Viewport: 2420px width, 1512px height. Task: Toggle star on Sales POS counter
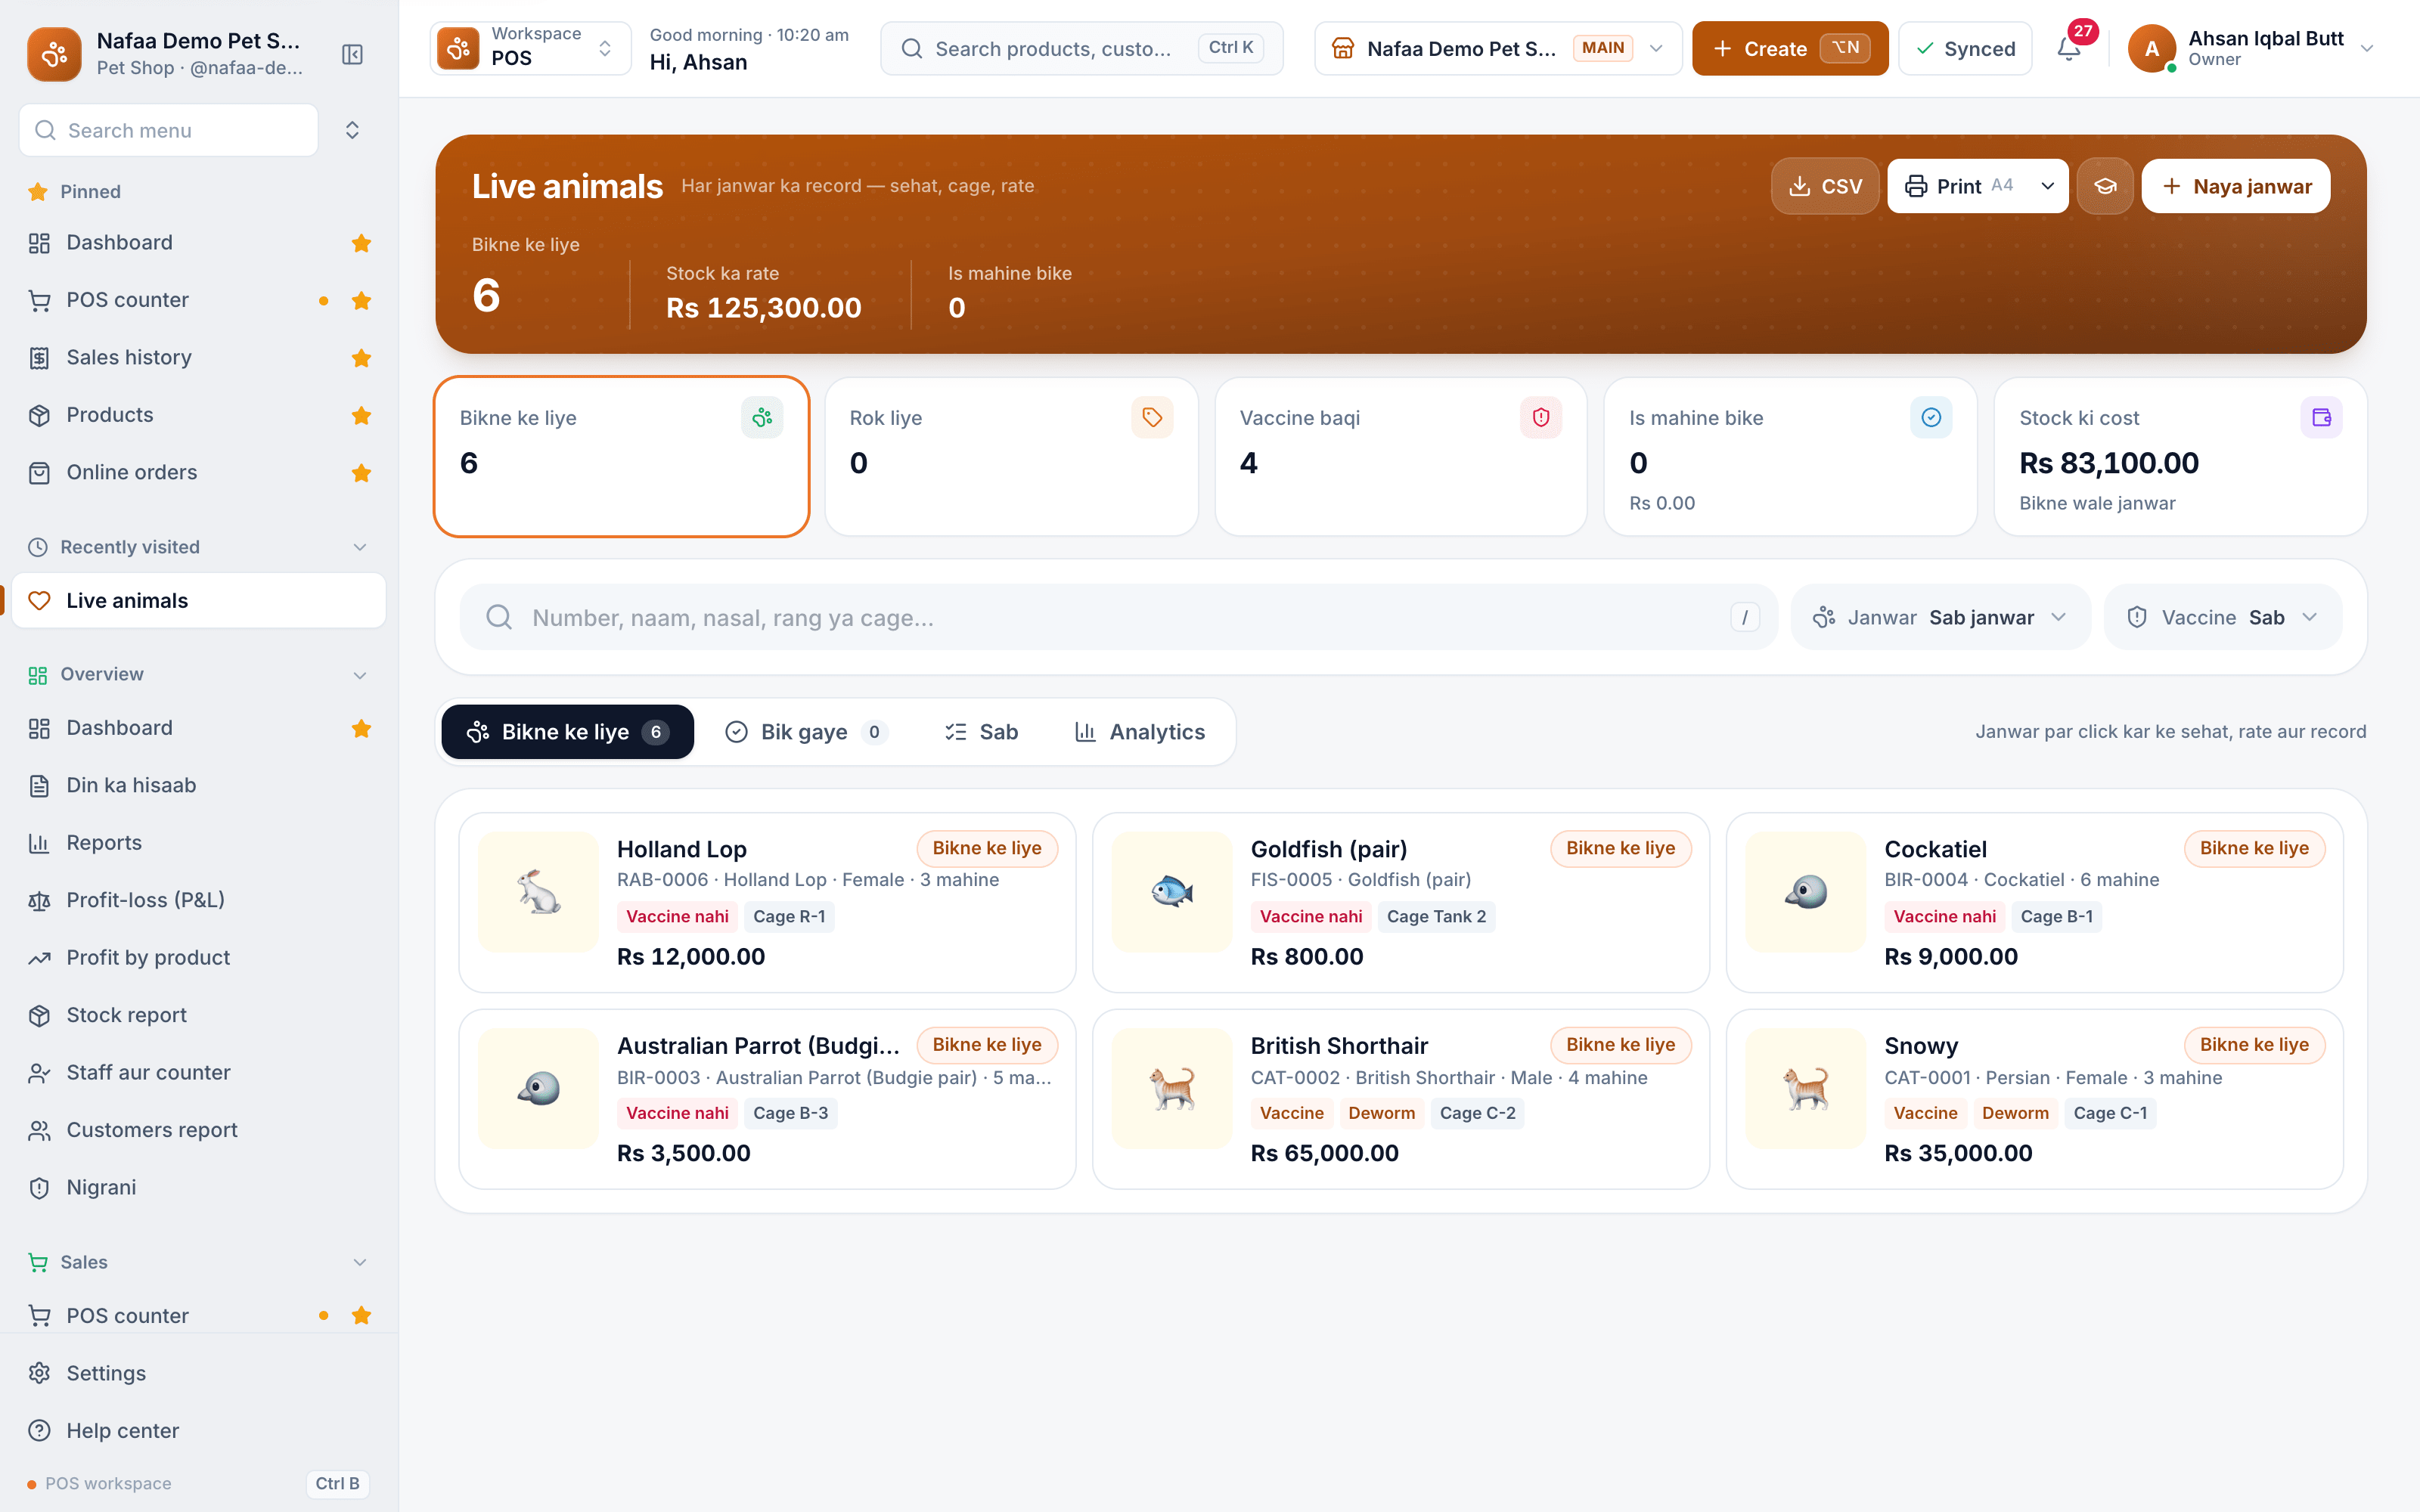coord(361,1316)
